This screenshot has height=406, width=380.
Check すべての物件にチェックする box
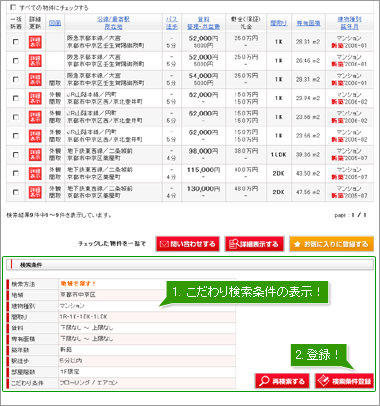tap(13, 7)
